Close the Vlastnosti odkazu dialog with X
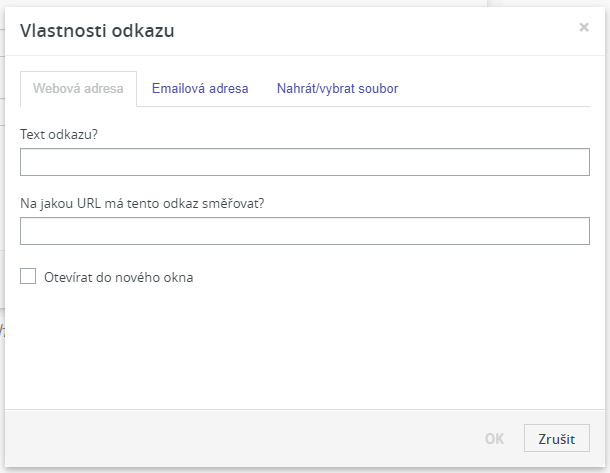 584,27
